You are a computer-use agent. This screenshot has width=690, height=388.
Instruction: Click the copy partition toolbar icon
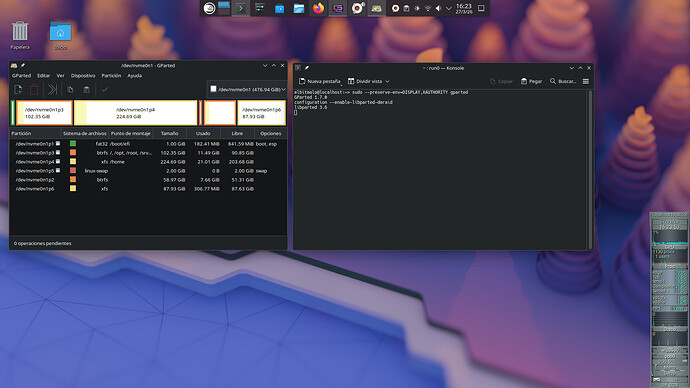pyautogui.click(x=70, y=90)
